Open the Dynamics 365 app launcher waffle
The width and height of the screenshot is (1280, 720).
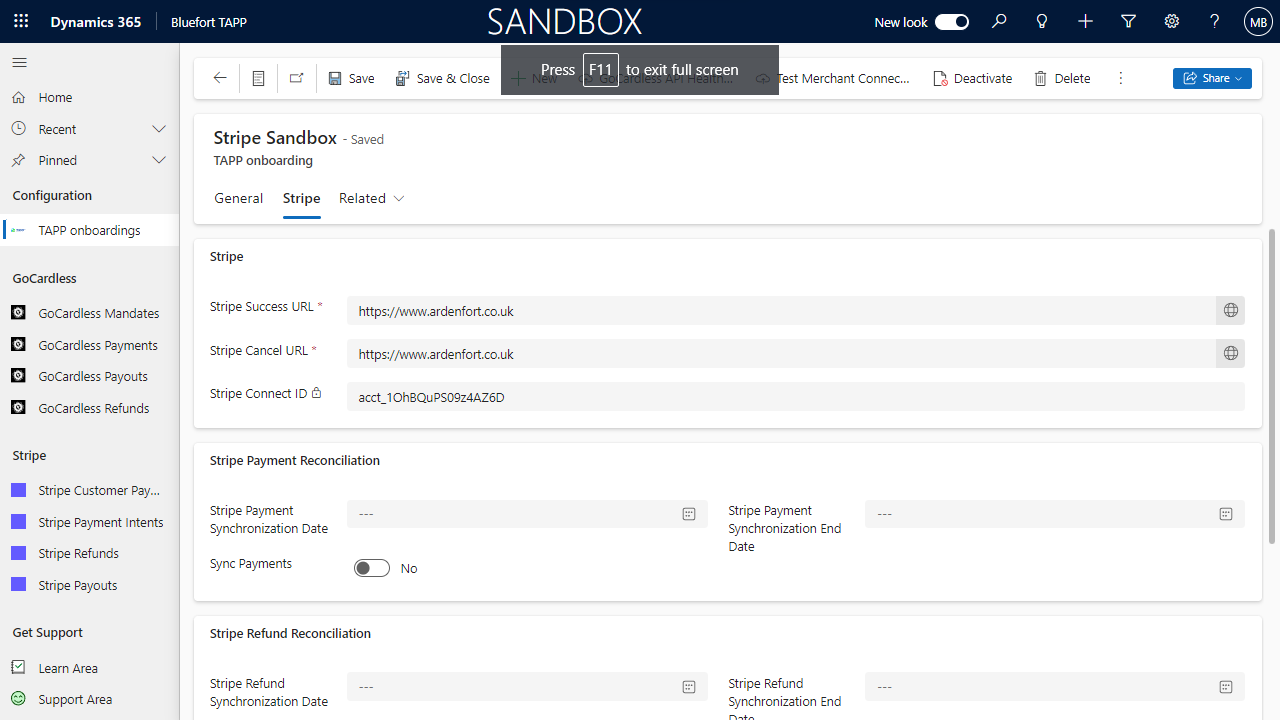pos(21,21)
